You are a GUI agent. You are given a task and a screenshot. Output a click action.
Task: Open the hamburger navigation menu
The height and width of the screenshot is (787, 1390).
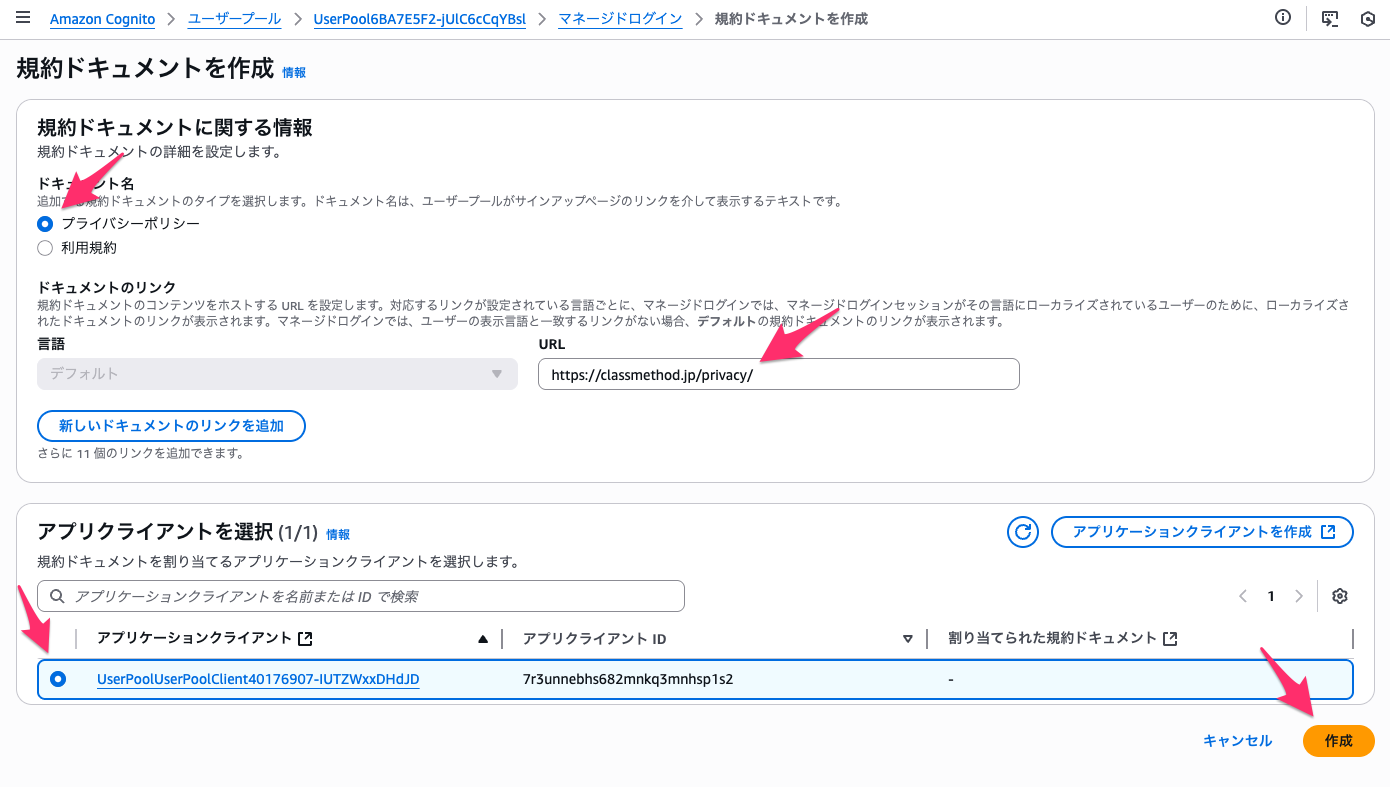coord(23,18)
